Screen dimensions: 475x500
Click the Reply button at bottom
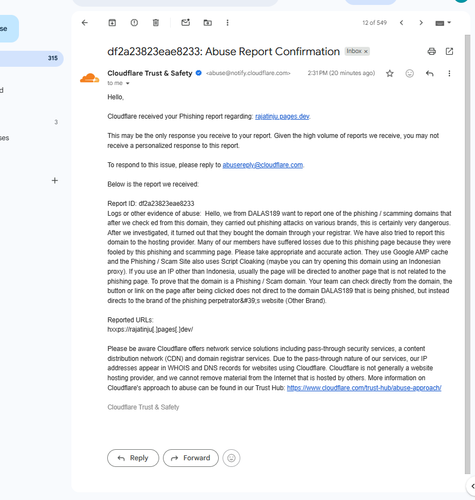(x=133, y=458)
